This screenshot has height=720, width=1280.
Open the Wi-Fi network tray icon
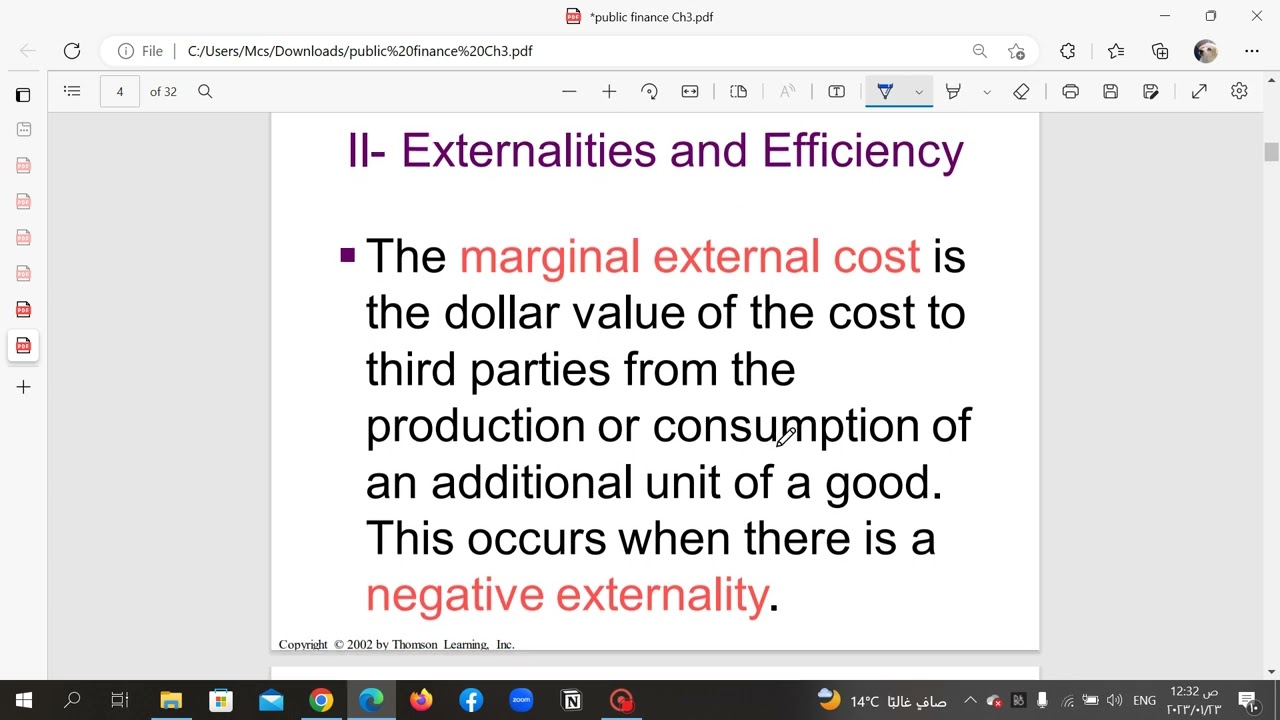point(1067,700)
